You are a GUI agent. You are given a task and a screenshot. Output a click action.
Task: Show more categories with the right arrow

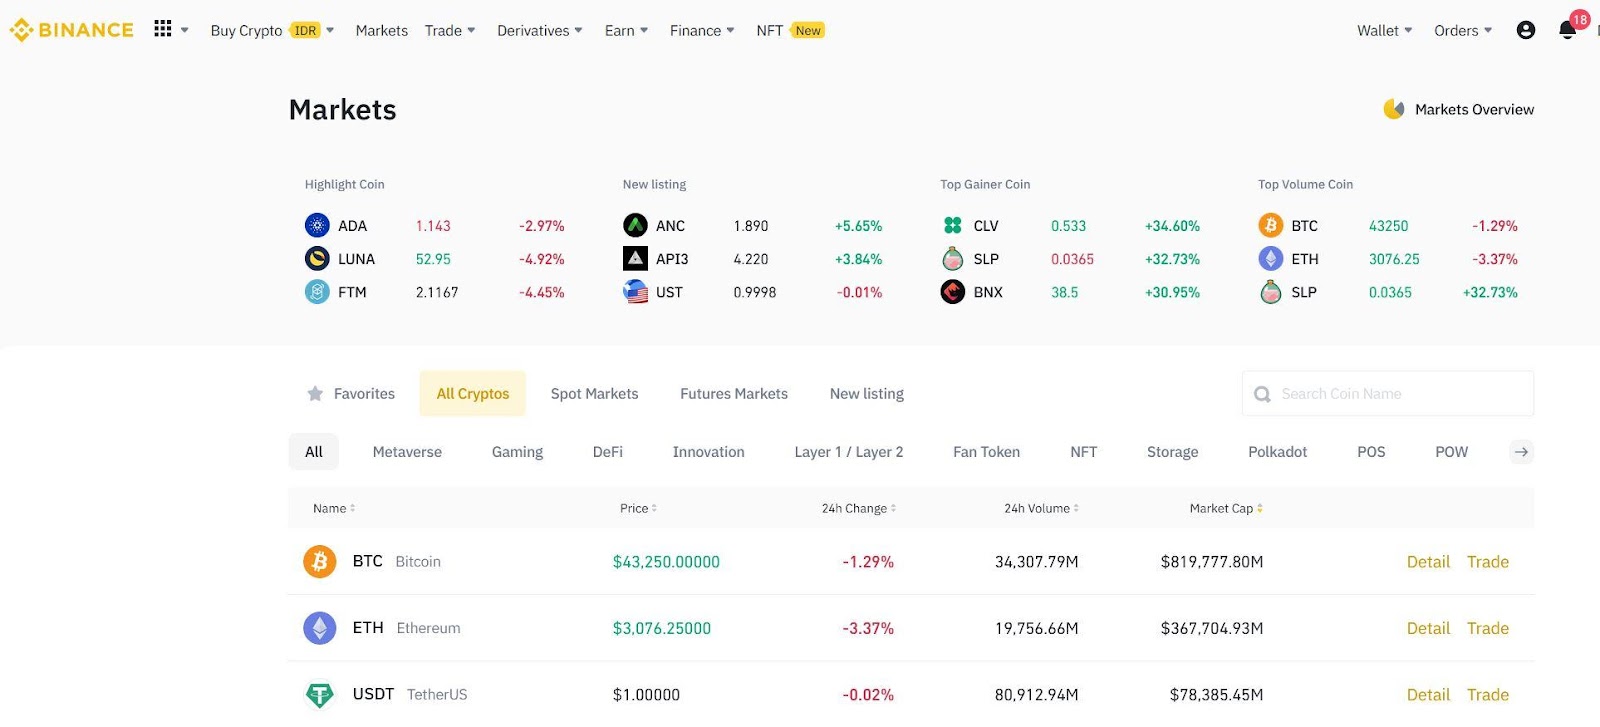(x=1521, y=452)
